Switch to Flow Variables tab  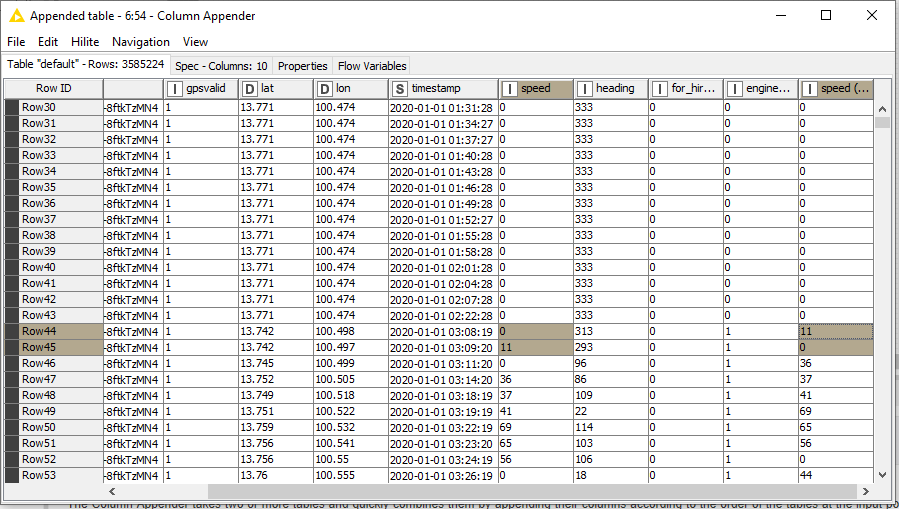click(x=372, y=66)
